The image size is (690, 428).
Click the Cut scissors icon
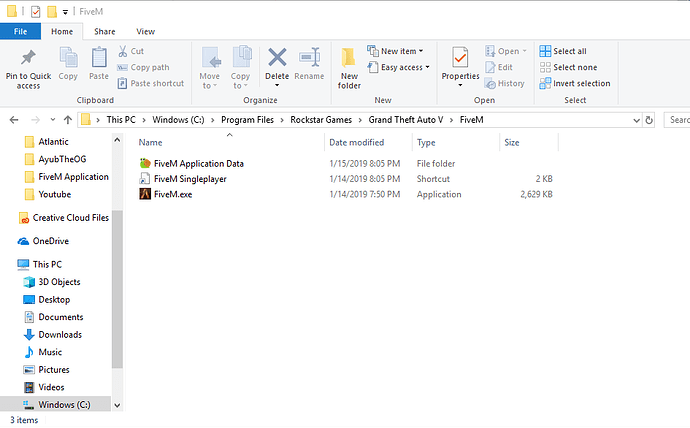[x=123, y=51]
